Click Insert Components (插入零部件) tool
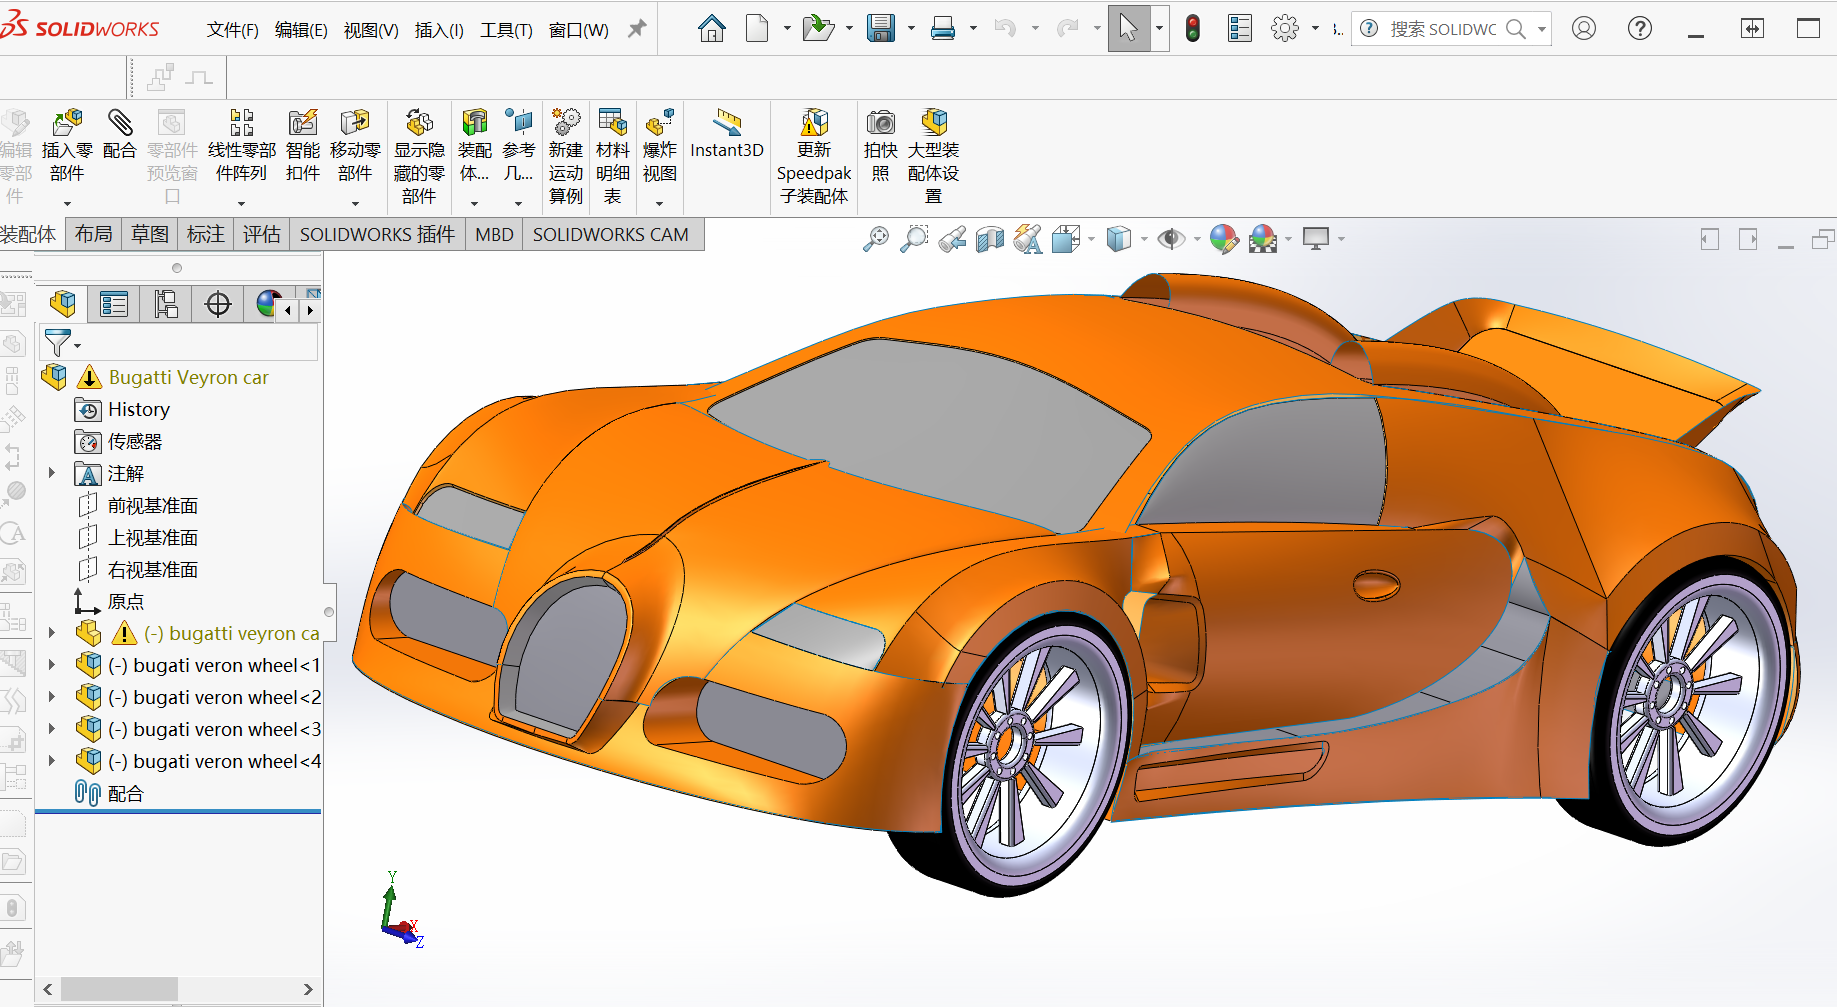This screenshot has width=1837, height=1007. click(x=67, y=146)
